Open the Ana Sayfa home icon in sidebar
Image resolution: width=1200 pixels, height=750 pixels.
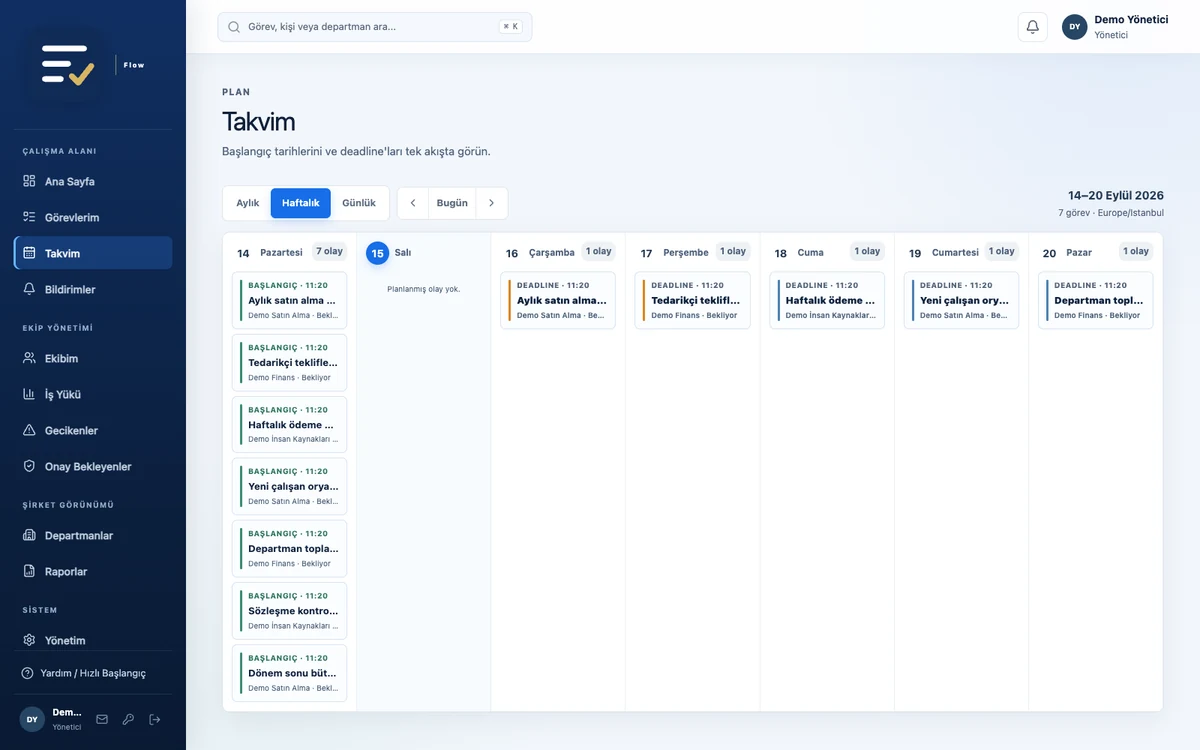[x=29, y=181]
